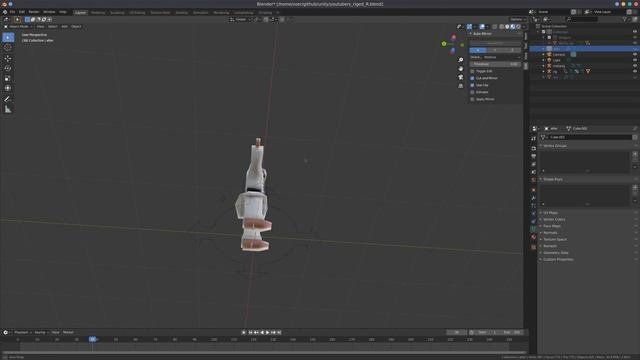
Task: Switch viewport to rendered shading
Action: pos(518,27)
